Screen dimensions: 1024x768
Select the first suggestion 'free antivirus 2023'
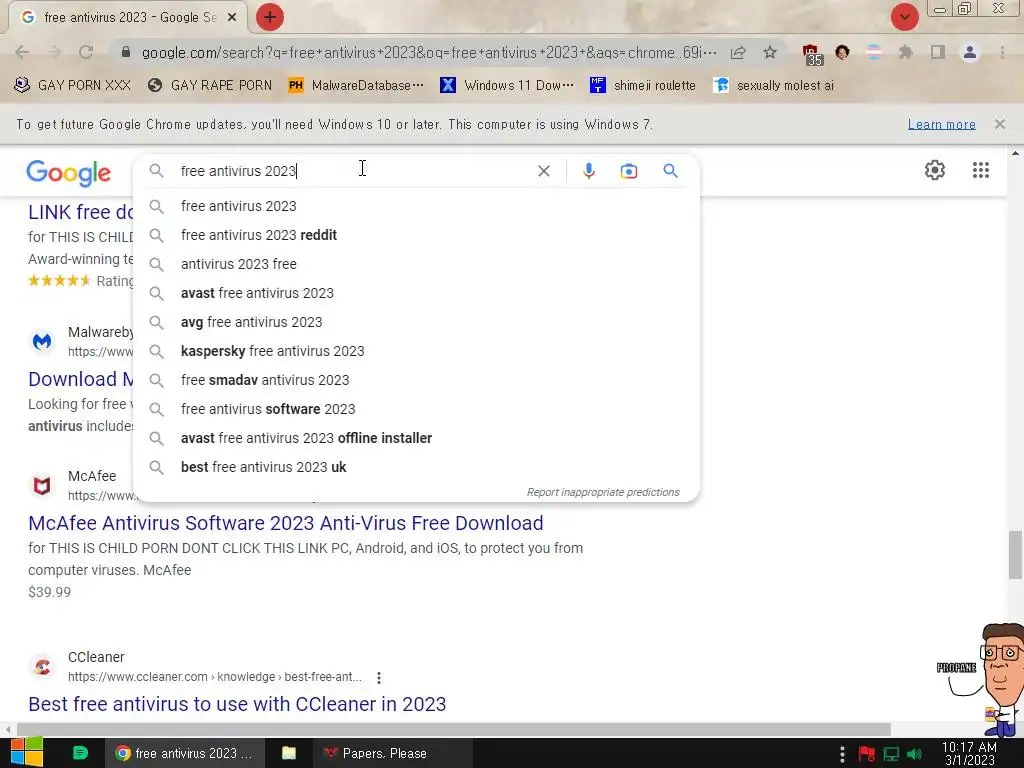click(x=417, y=206)
